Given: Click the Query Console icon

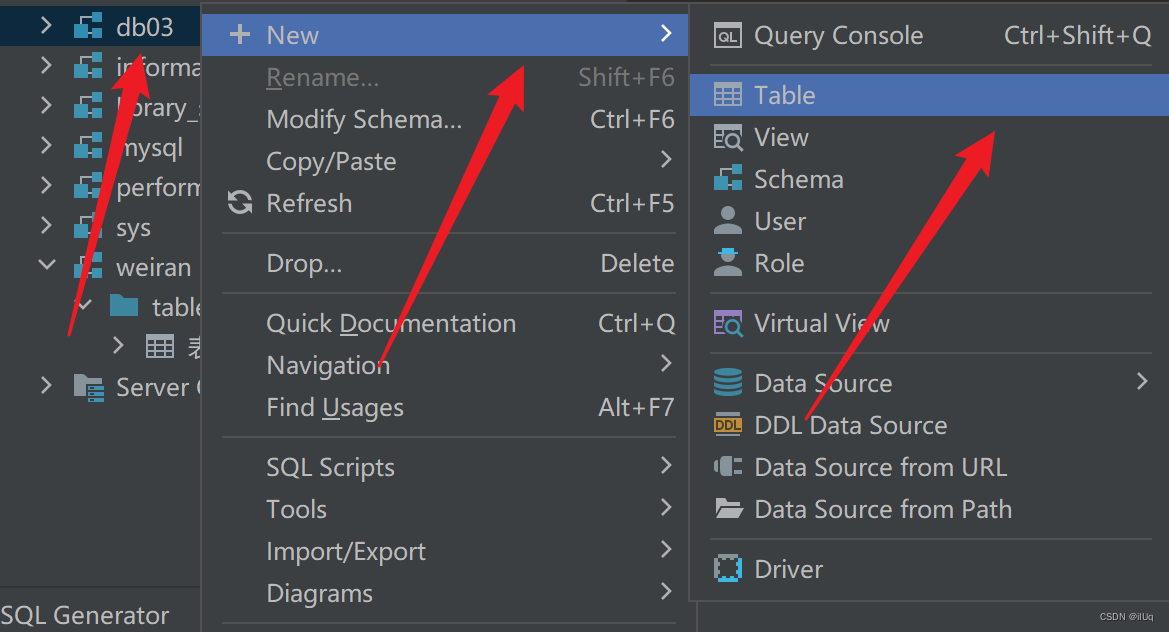Looking at the screenshot, I should click(x=727, y=36).
